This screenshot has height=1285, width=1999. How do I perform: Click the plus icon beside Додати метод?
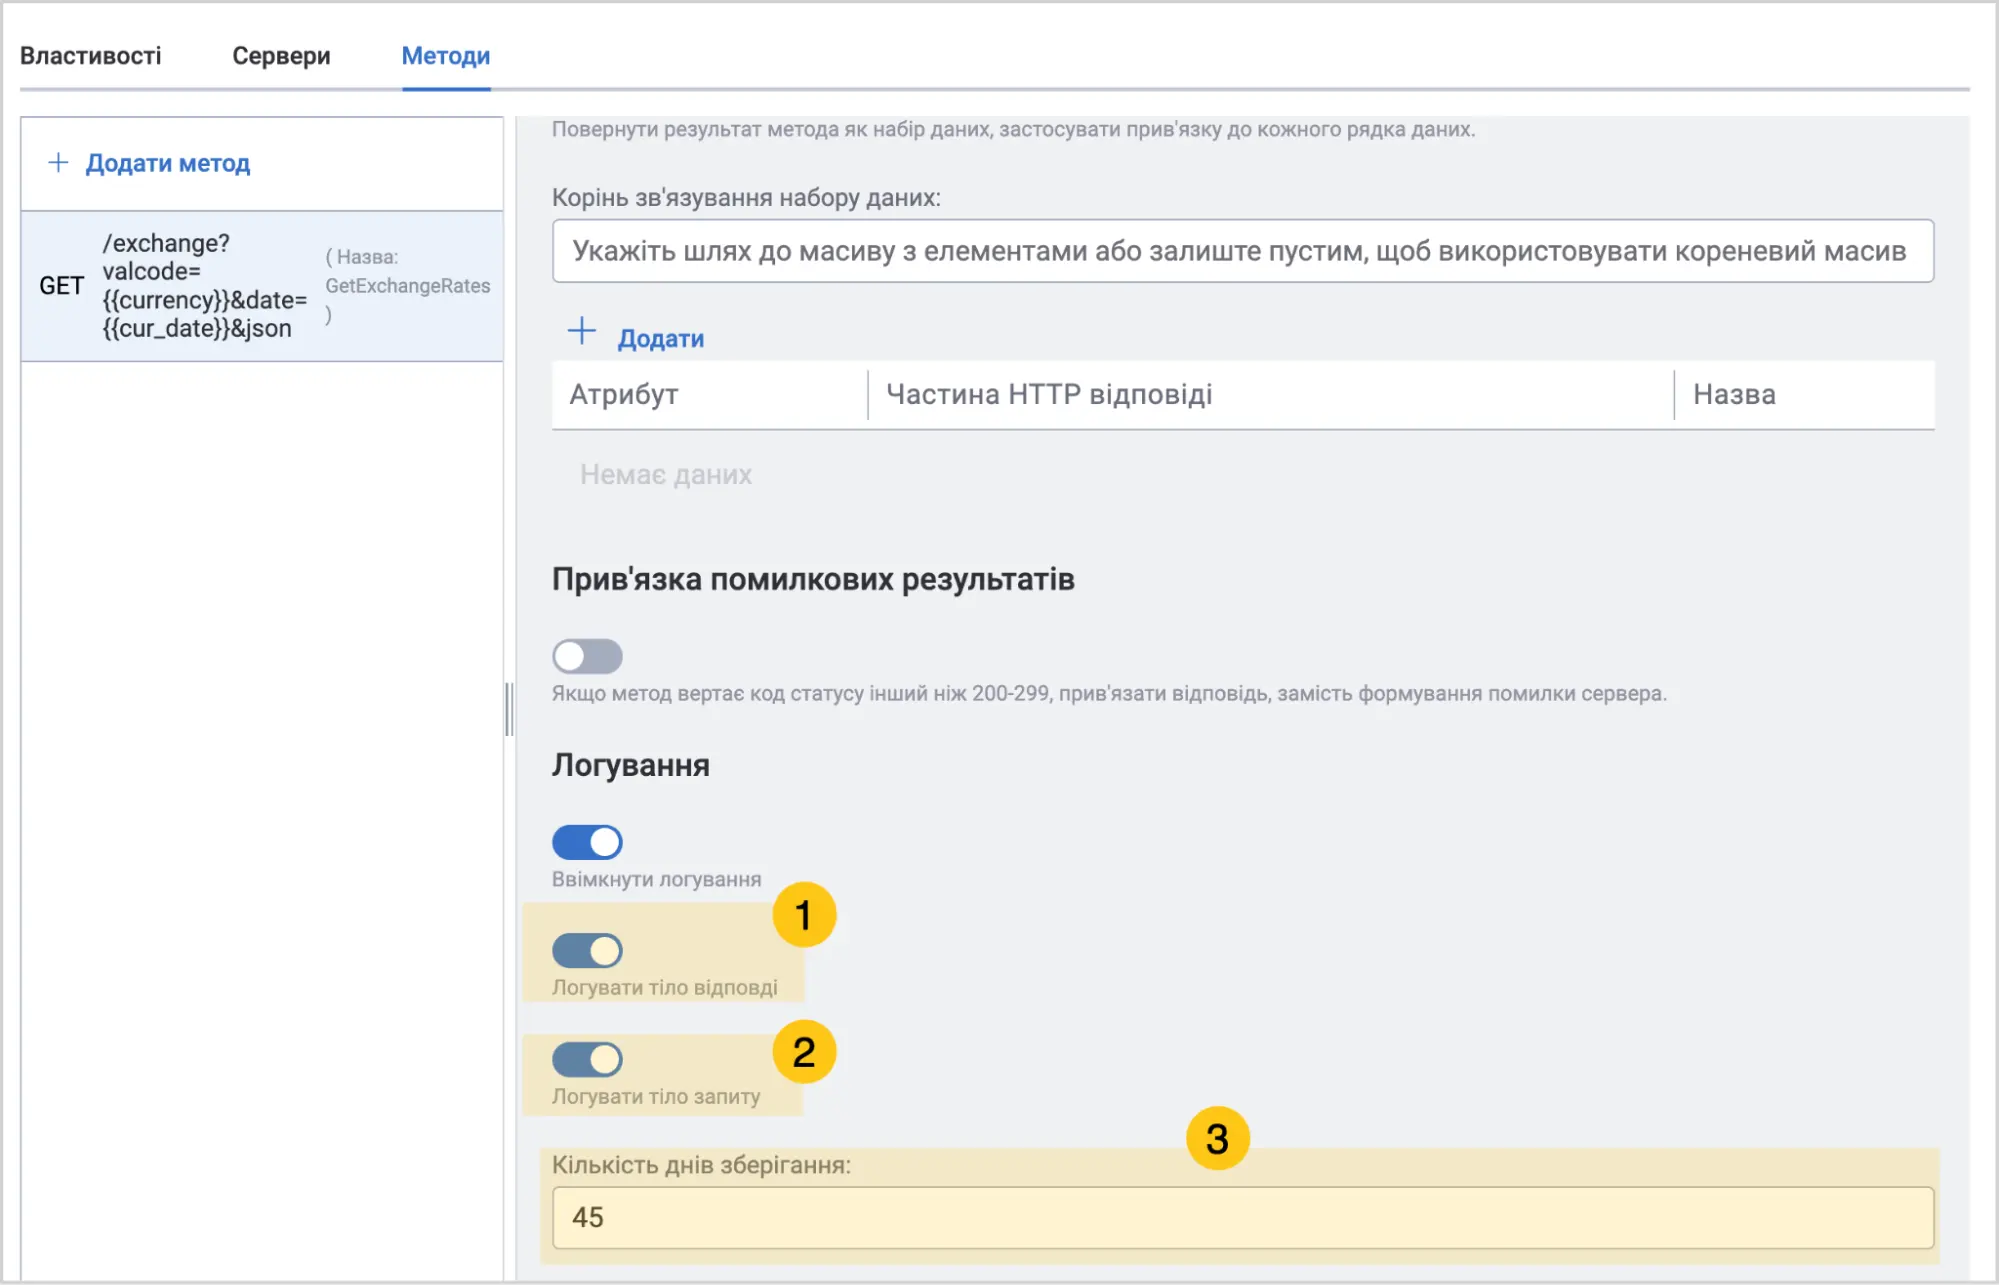58,163
